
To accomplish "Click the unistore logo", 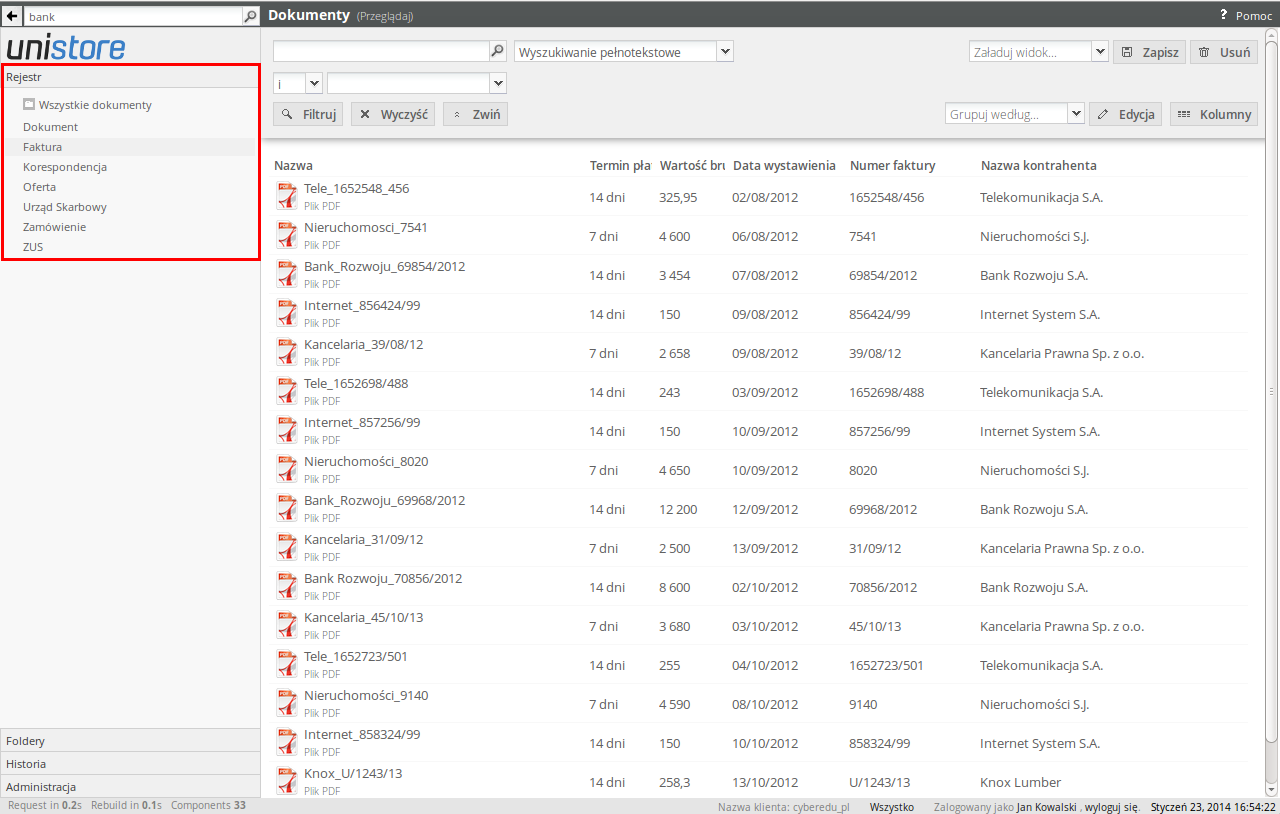I will (x=66, y=47).
